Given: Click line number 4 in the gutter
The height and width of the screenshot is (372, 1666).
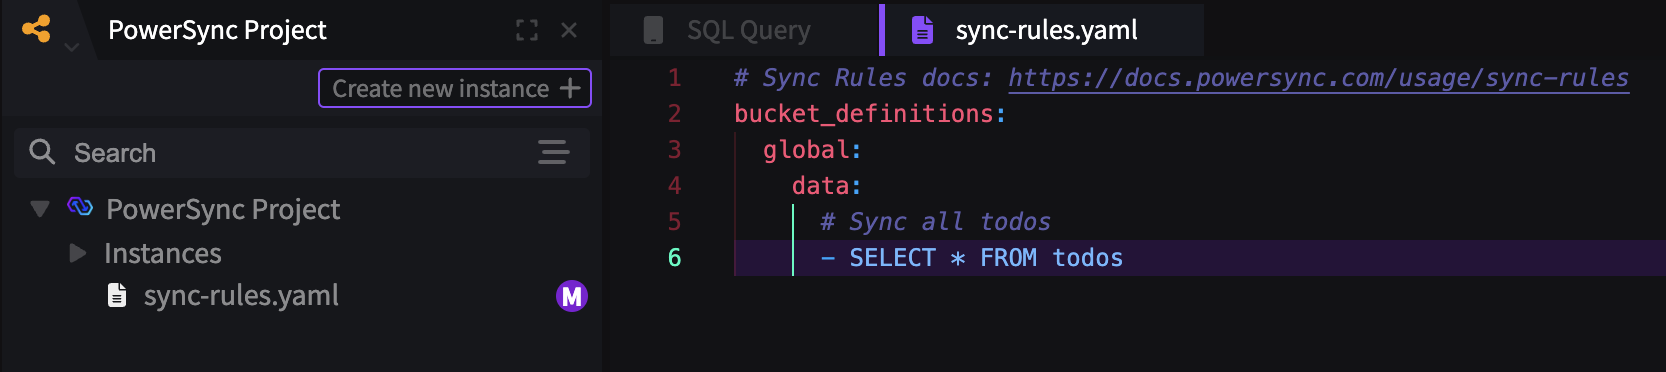Looking at the screenshot, I should 675,186.
